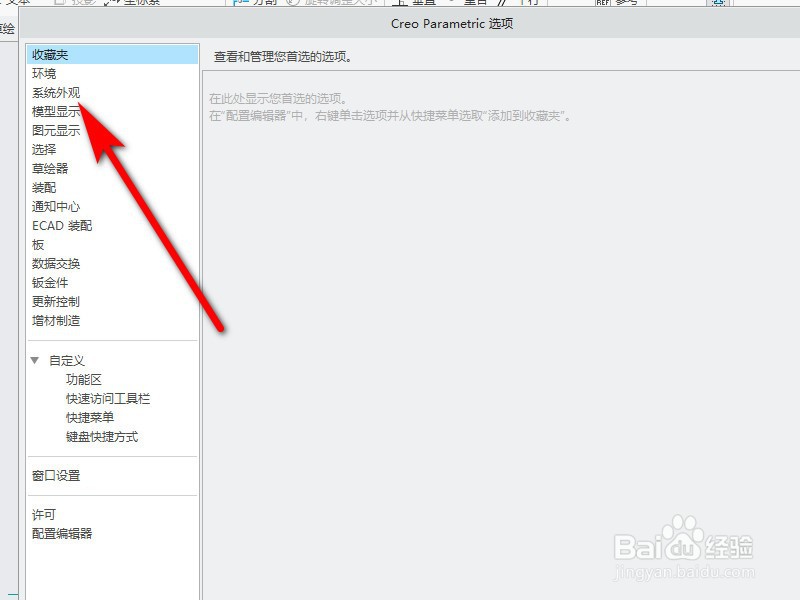
Task: Open the 模型显示 settings
Action: (56, 111)
